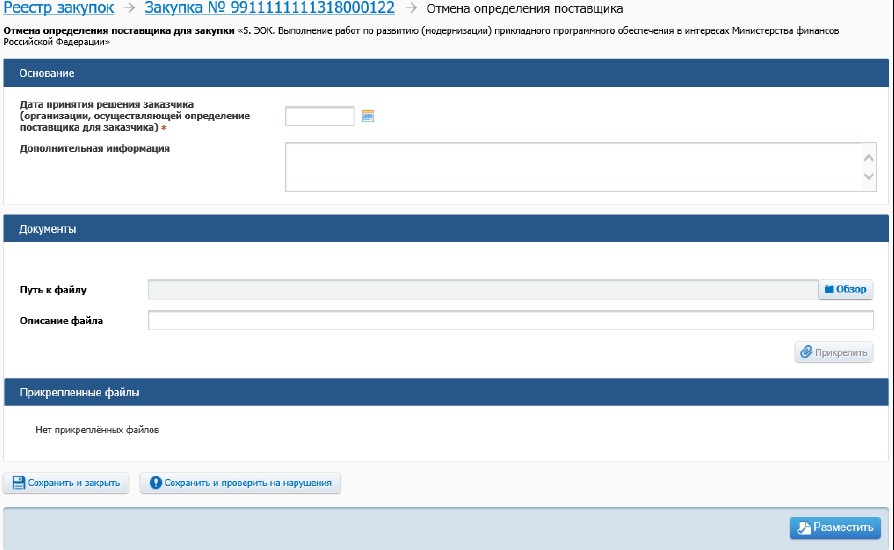Focus the decision date input field
Viewport: 894px width, 550px height.
(x=320, y=116)
